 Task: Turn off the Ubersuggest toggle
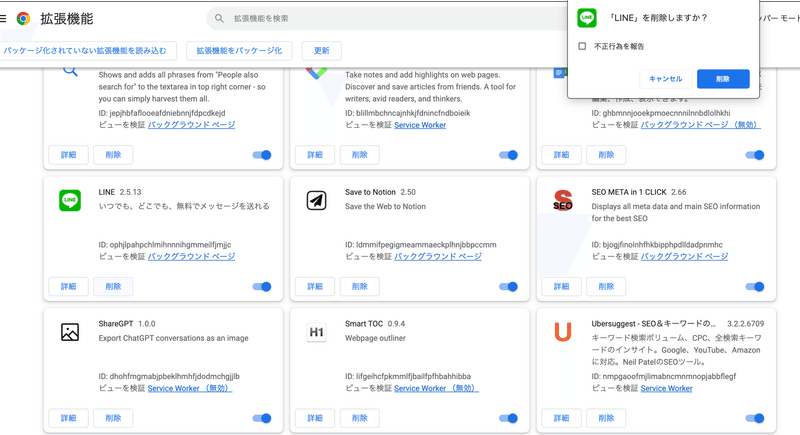755,418
